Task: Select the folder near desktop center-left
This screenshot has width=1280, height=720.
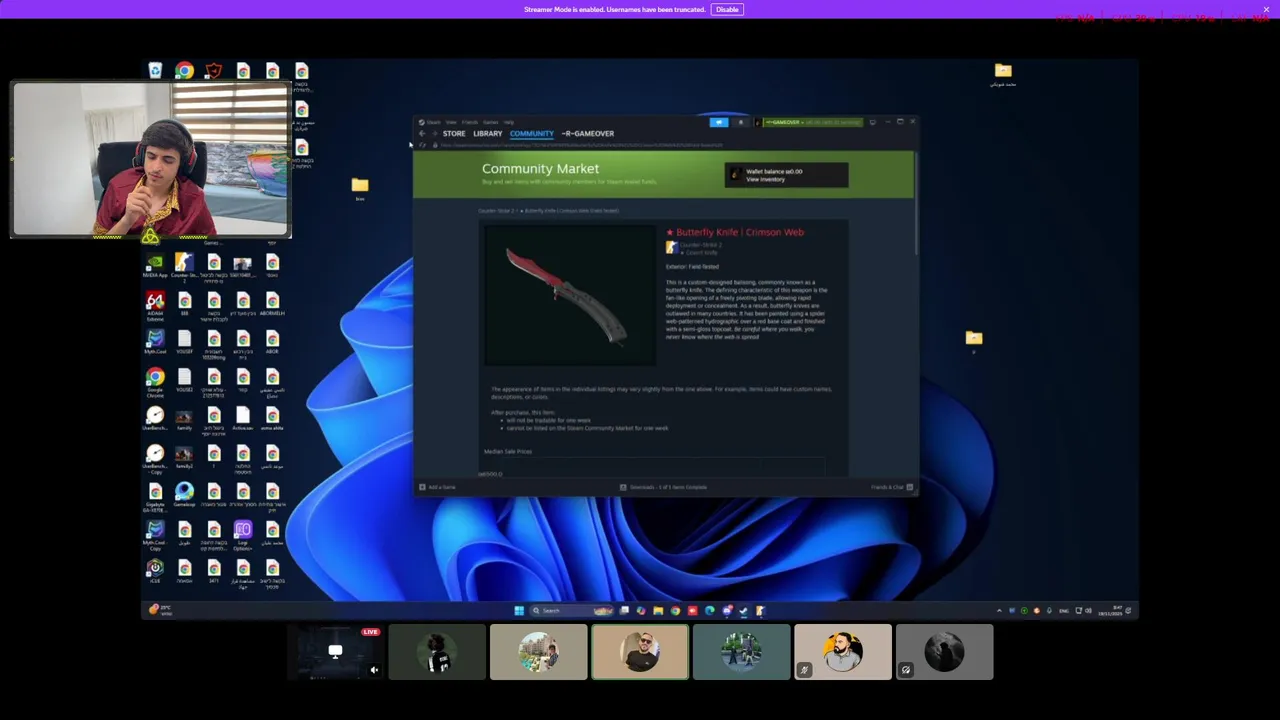Action: click(x=360, y=187)
